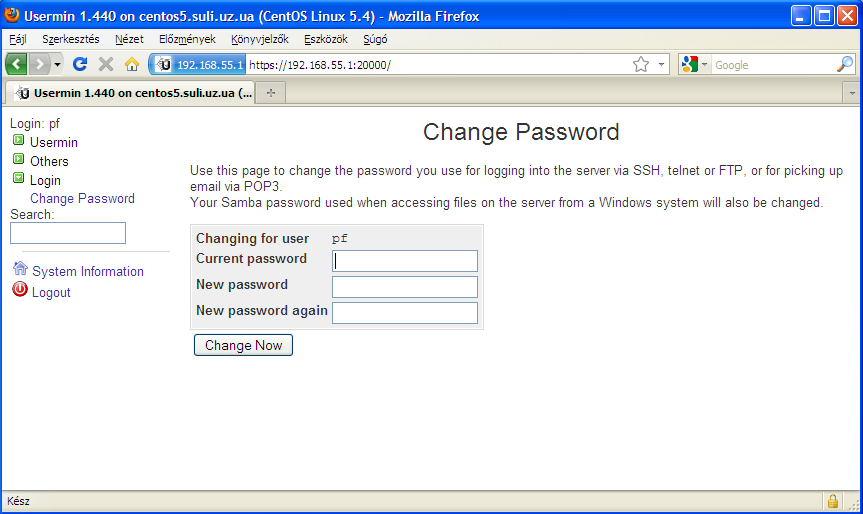Open the System Information link
The image size is (863, 514).
[87, 271]
